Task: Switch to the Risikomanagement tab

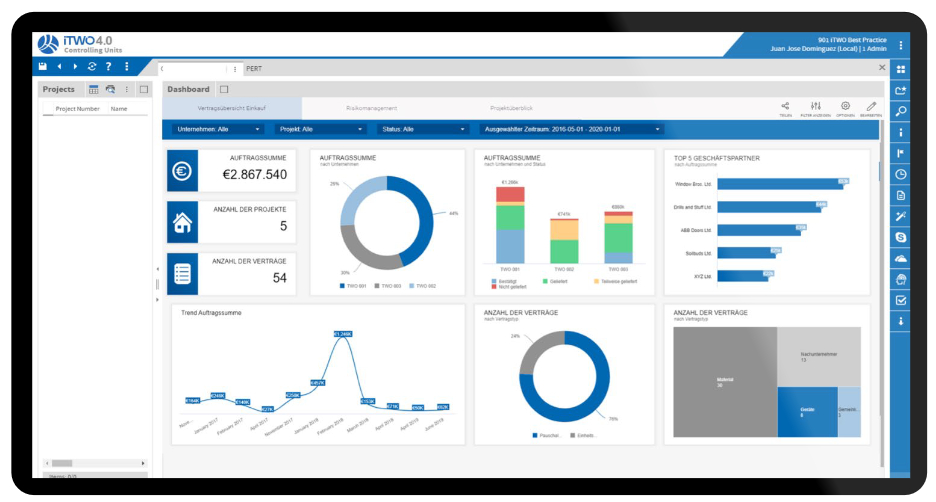Action: [x=371, y=109]
